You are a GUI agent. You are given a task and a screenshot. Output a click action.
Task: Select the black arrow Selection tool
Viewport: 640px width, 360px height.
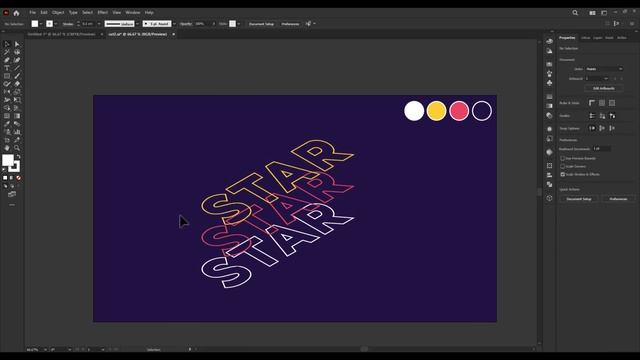[7, 44]
